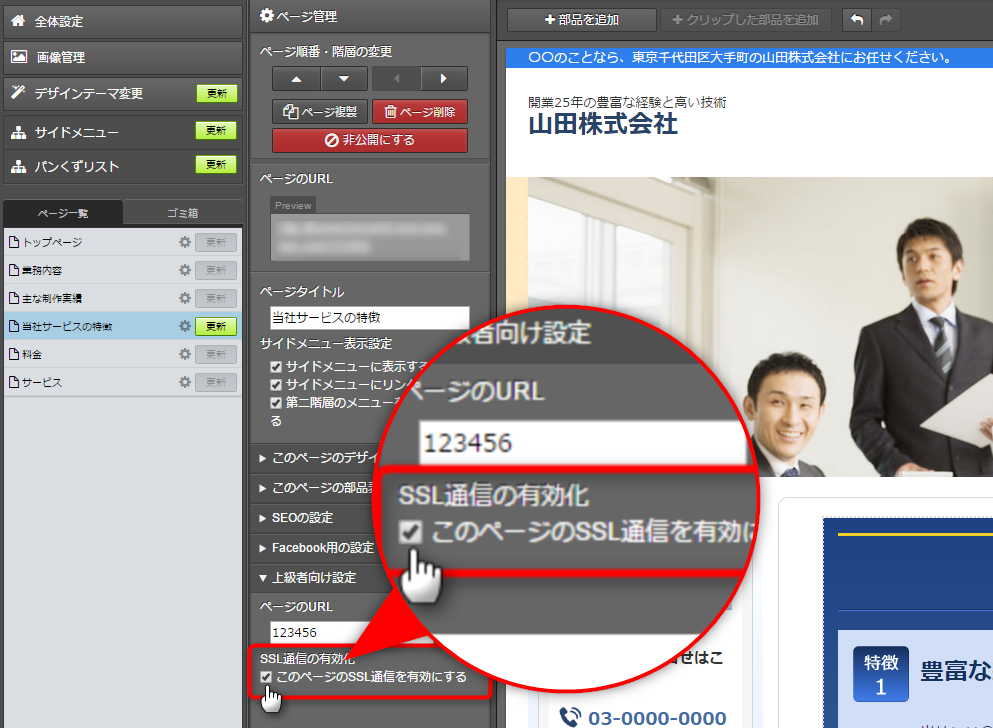Click the undo arrow icon
Image resolution: width=993 pixels, height=728 pixels.
point(857,19)
